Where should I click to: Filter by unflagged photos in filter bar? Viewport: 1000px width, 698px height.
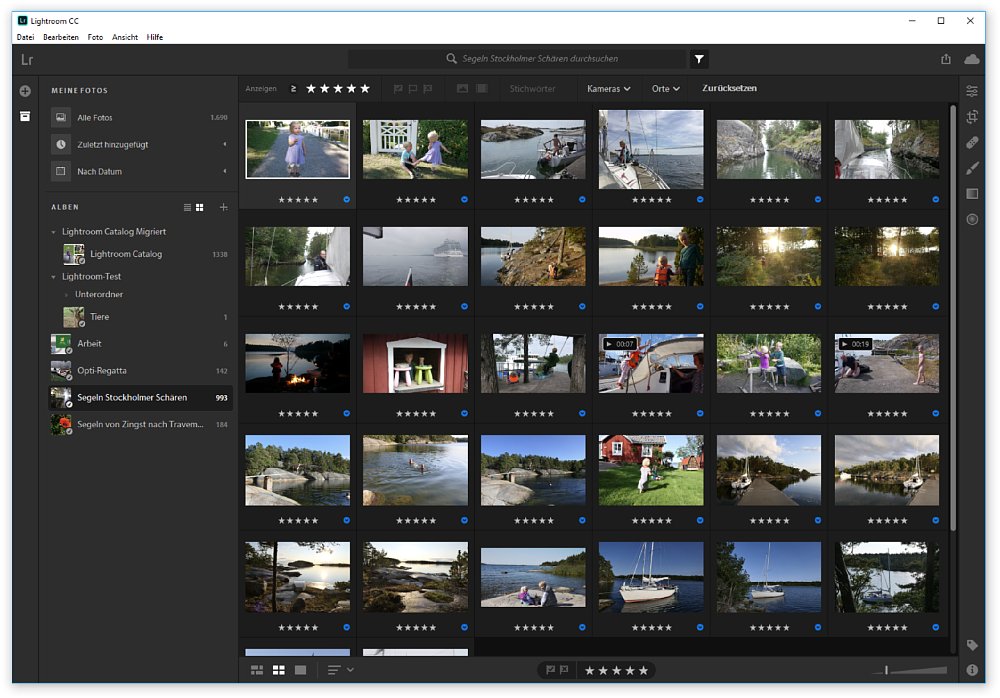click(x=413, y=89)
